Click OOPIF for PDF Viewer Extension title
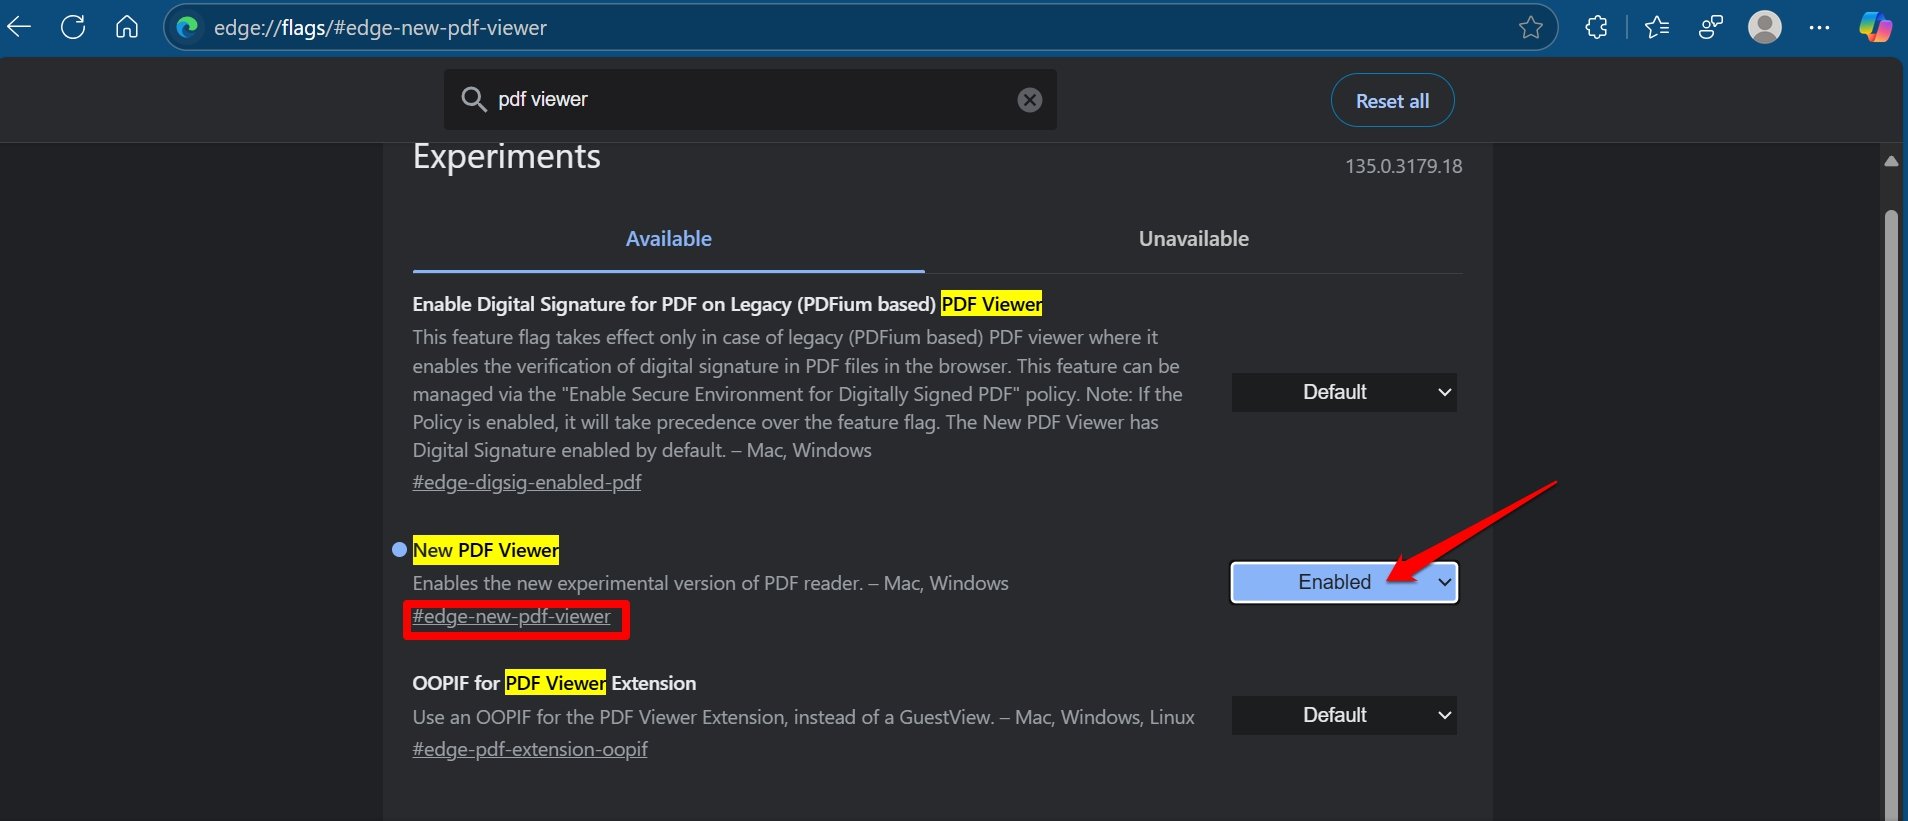Image resolution: width=1908 pixels, height=821 pixels. click(x=554, y=683)
